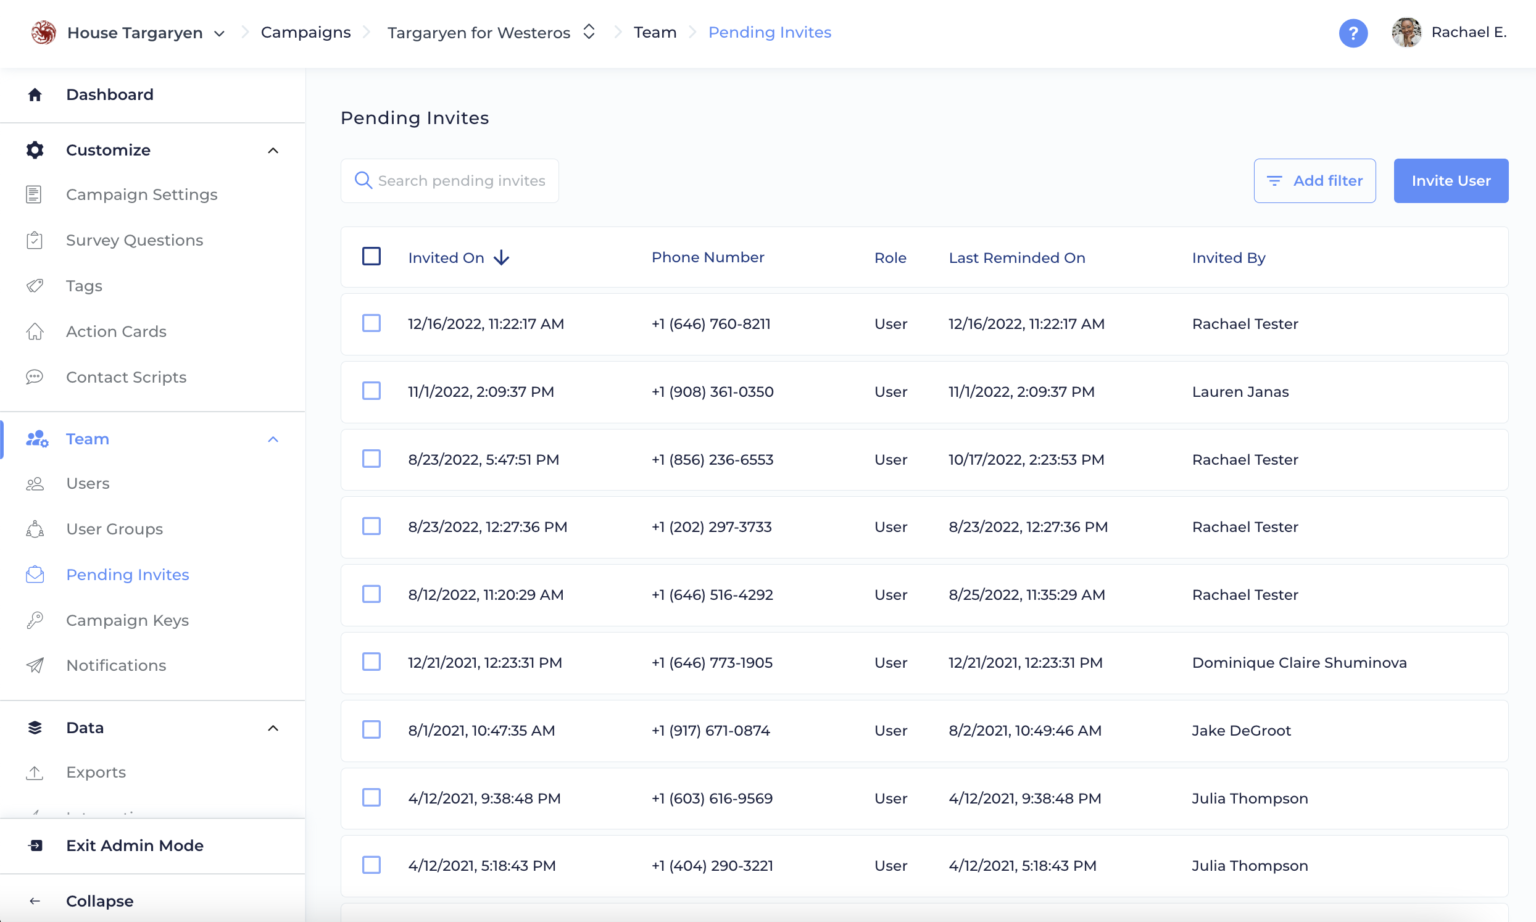Screen dimensions: 1536x922
Task: Open the Add filter panel
Action: (1314, 180)
